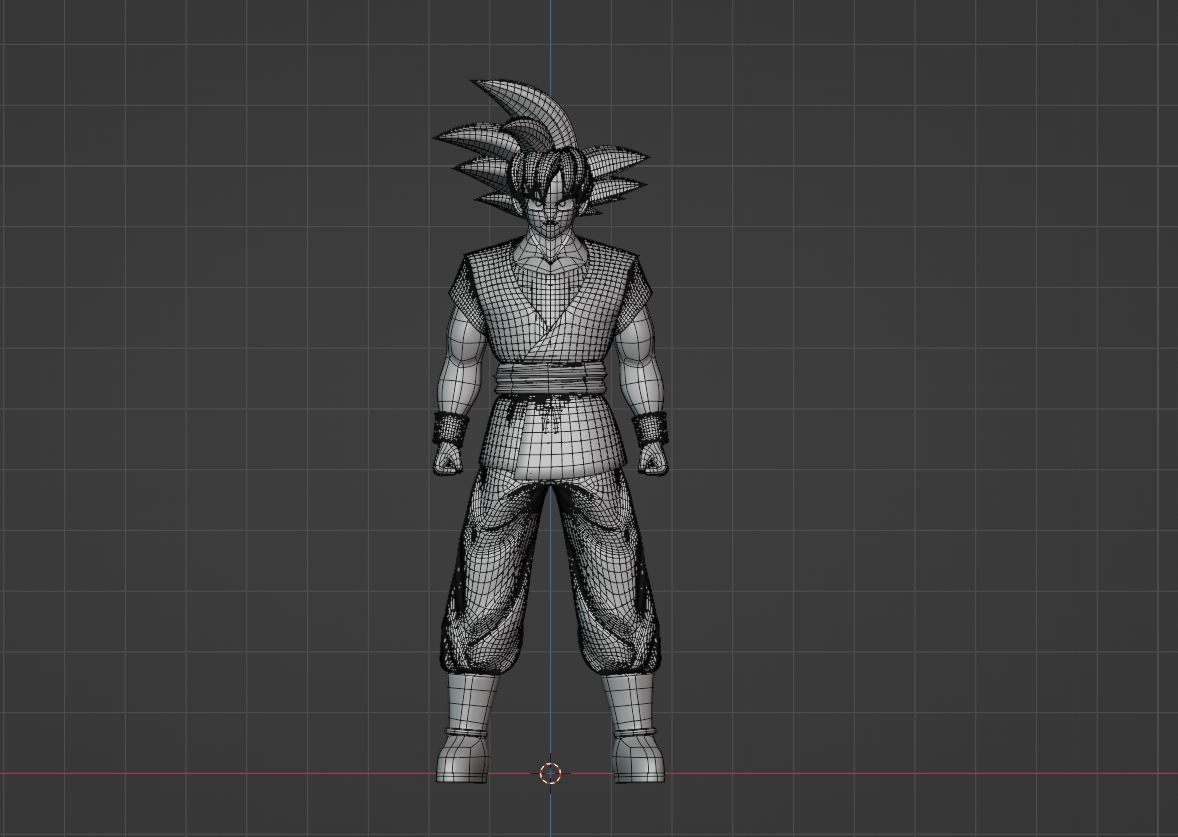Select the character model's face
Image resolution: width=1178 pixels, height=837 pixels.
[553, 210]
